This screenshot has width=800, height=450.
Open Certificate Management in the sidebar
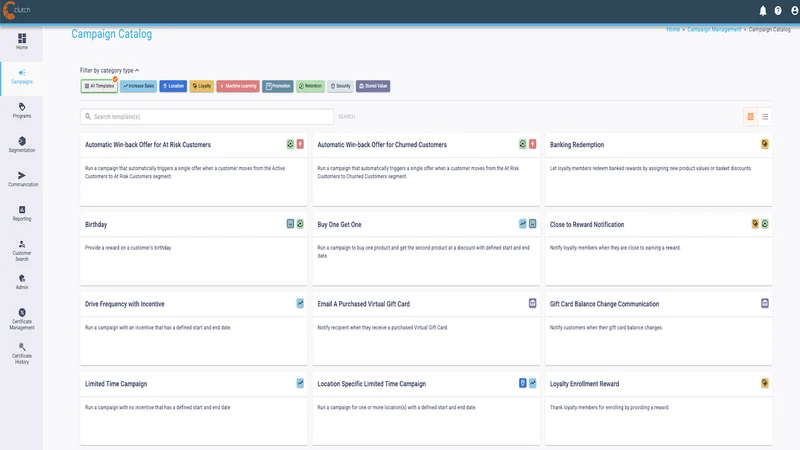pos(22,319)
